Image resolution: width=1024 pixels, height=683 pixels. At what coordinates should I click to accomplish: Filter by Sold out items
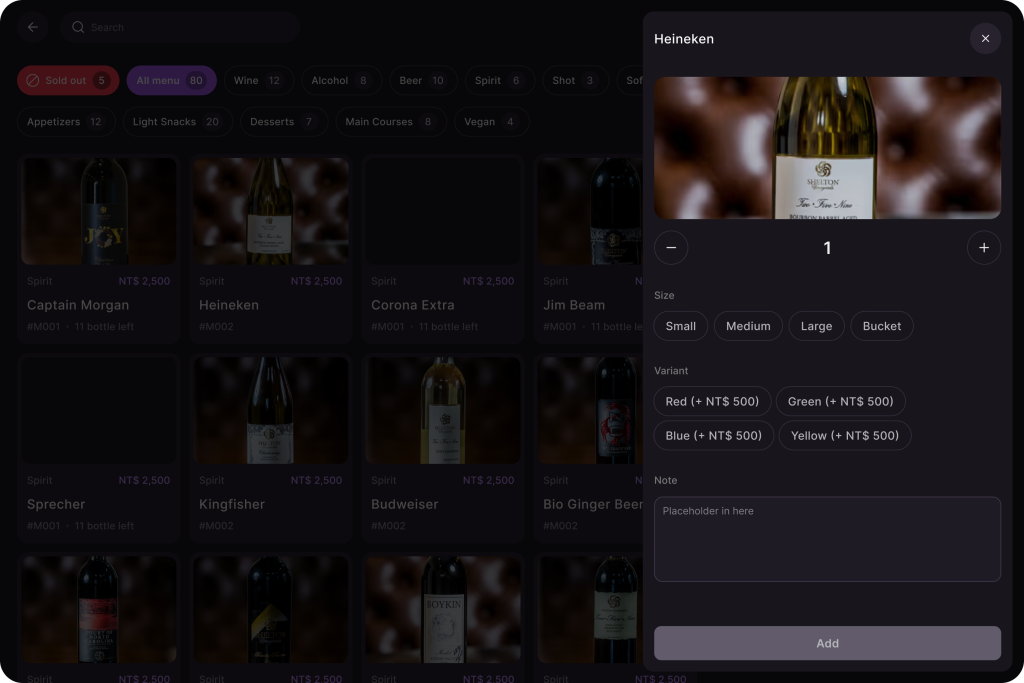[x=68, y=80]
